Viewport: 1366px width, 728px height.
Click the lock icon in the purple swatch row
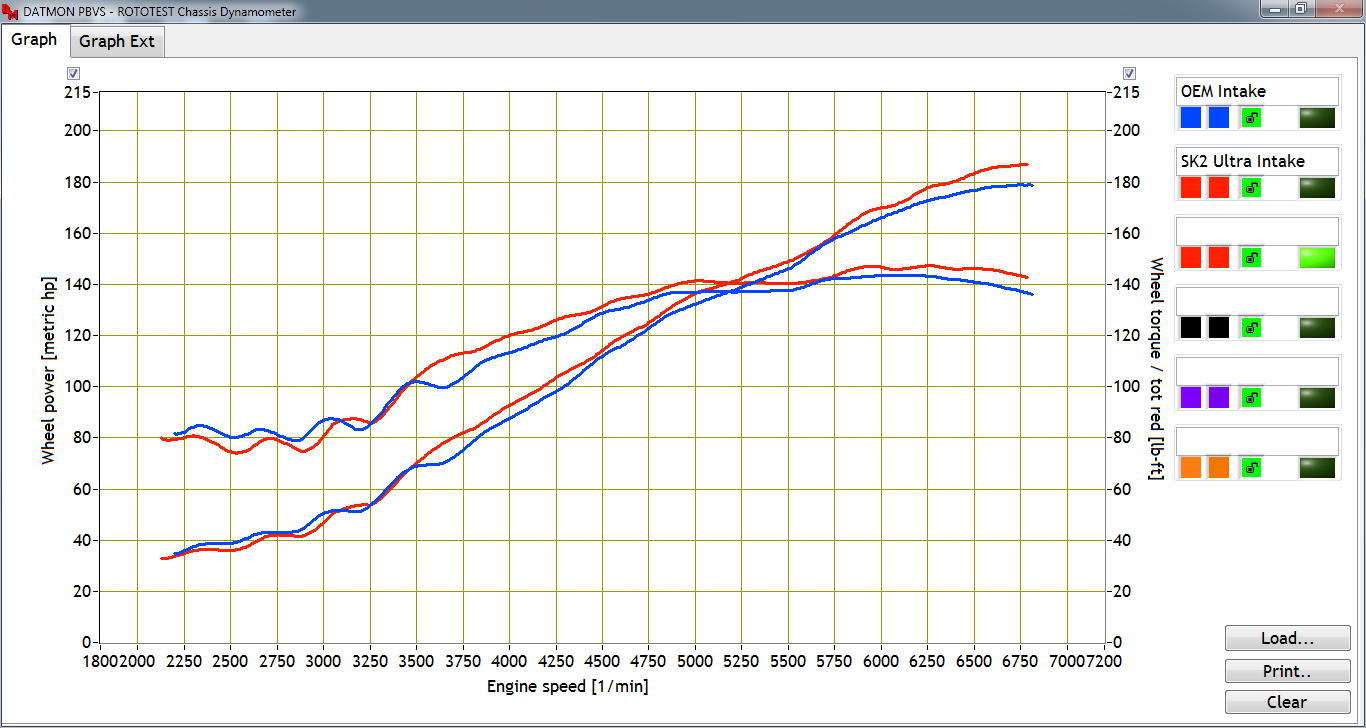click(x=1251, y=397)
